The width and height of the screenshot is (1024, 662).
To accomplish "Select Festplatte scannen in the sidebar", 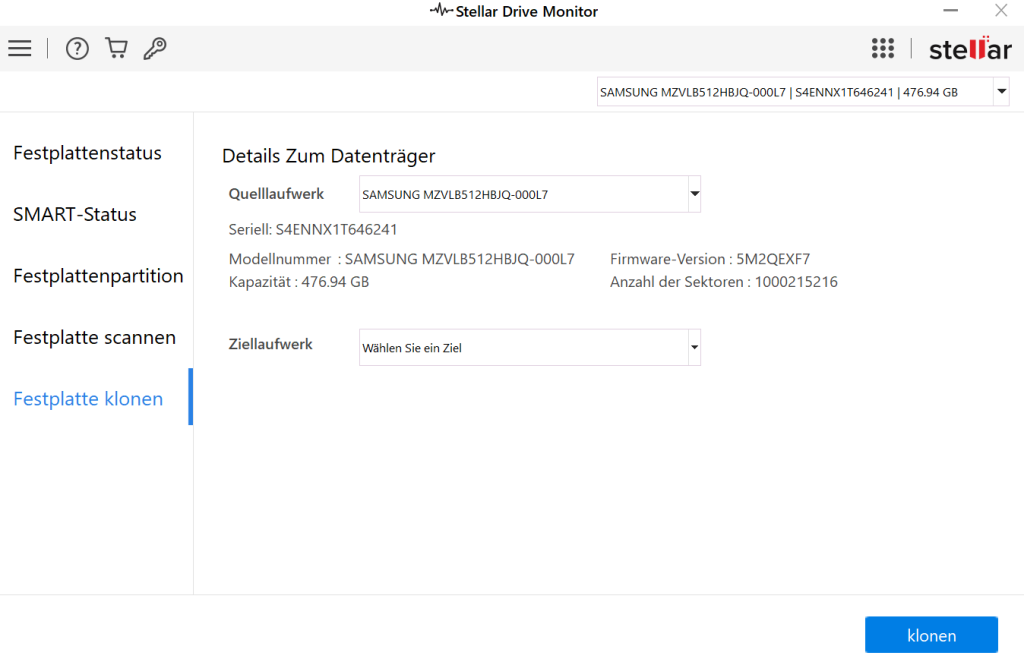I will click(x=94, y=337).
